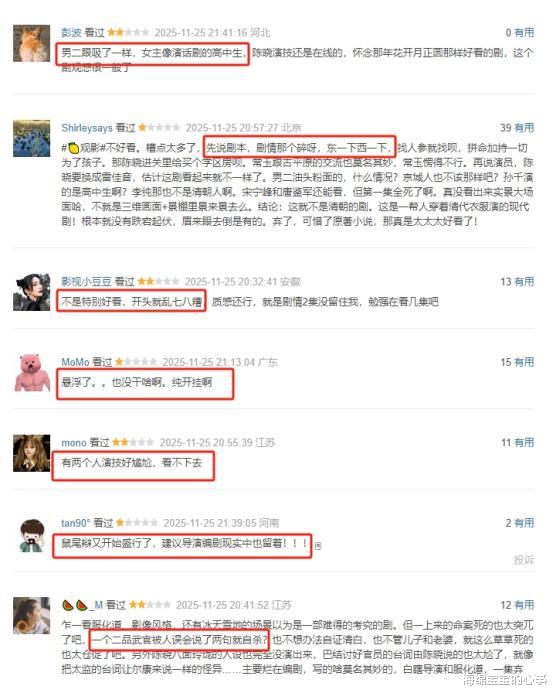This screenshot has width=553, height=693.
Task: Open mono's avatar picture
Action: tap(31, 453)
